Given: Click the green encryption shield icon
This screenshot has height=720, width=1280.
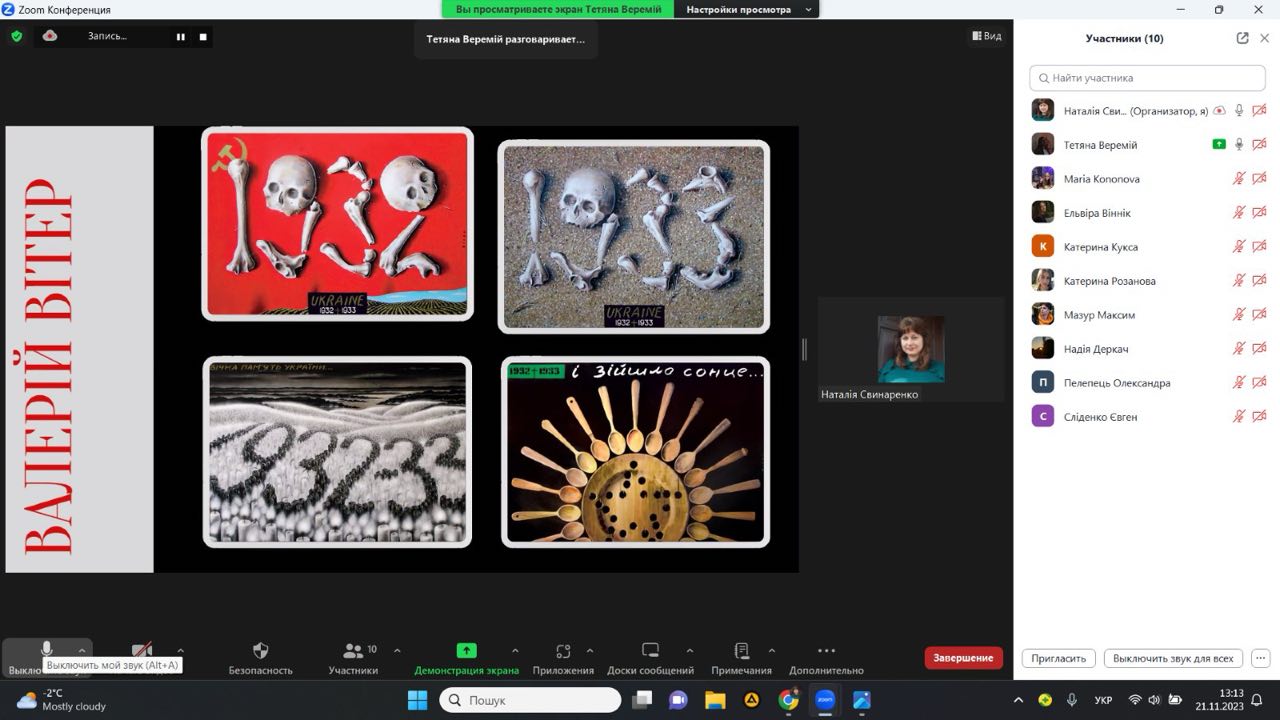Looking at the screenshot, I should coord(16,36).
